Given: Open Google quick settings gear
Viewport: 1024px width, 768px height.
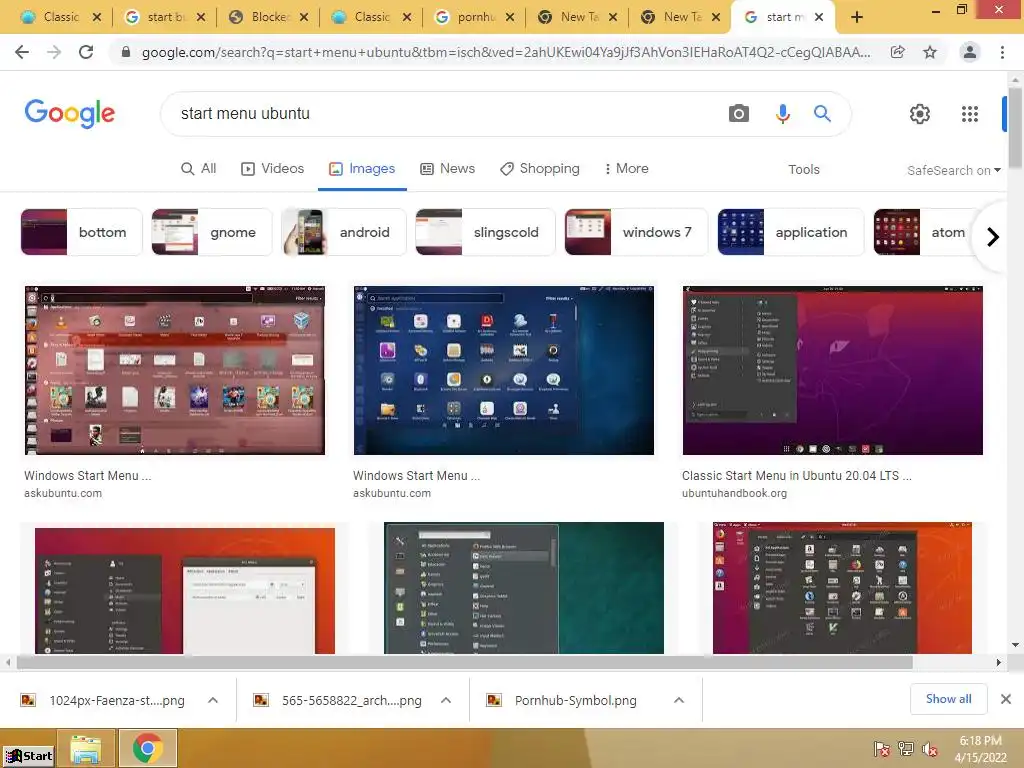Looking at the screenshot, I should tap(920, 114).
